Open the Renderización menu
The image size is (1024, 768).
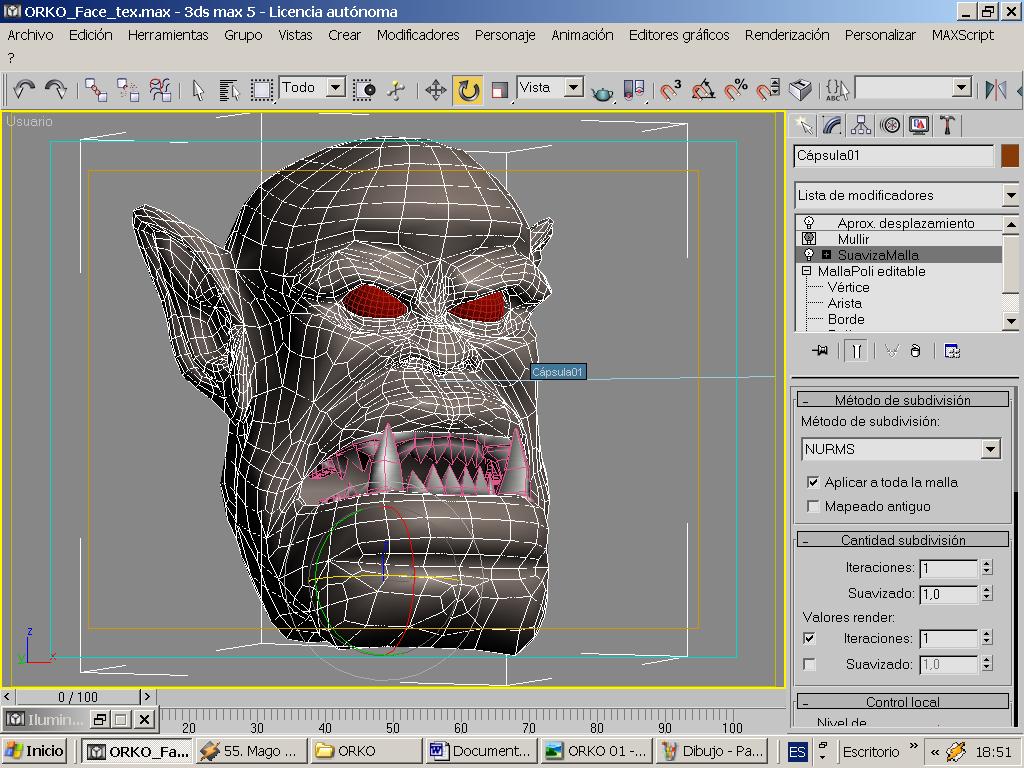tap(787, 35)
